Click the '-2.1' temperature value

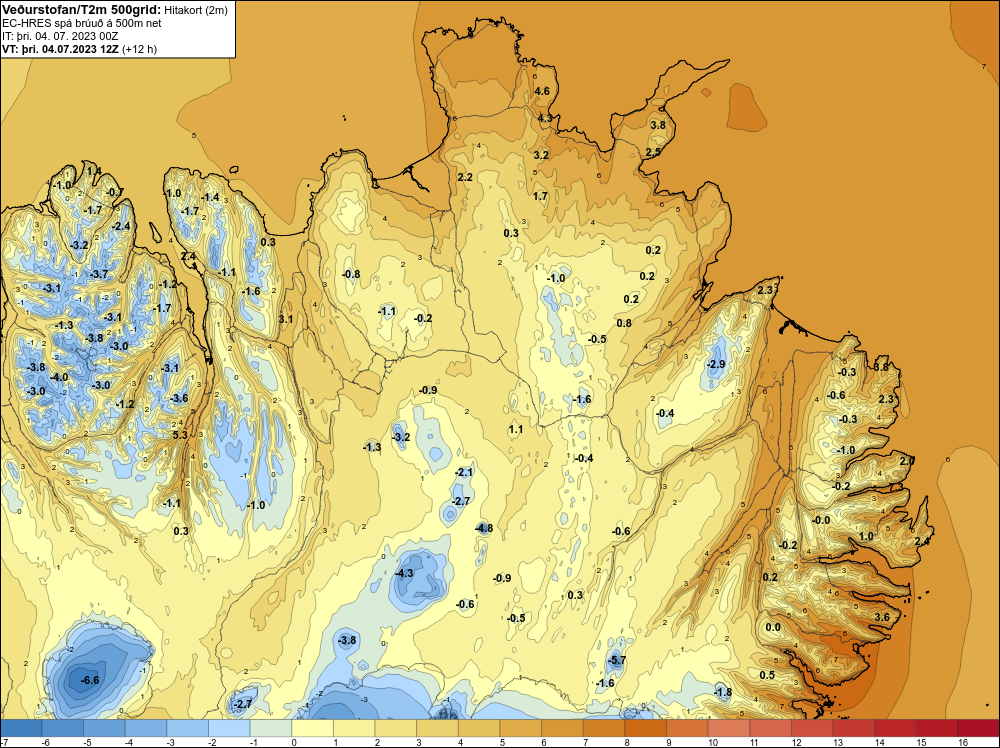point(464,473)
